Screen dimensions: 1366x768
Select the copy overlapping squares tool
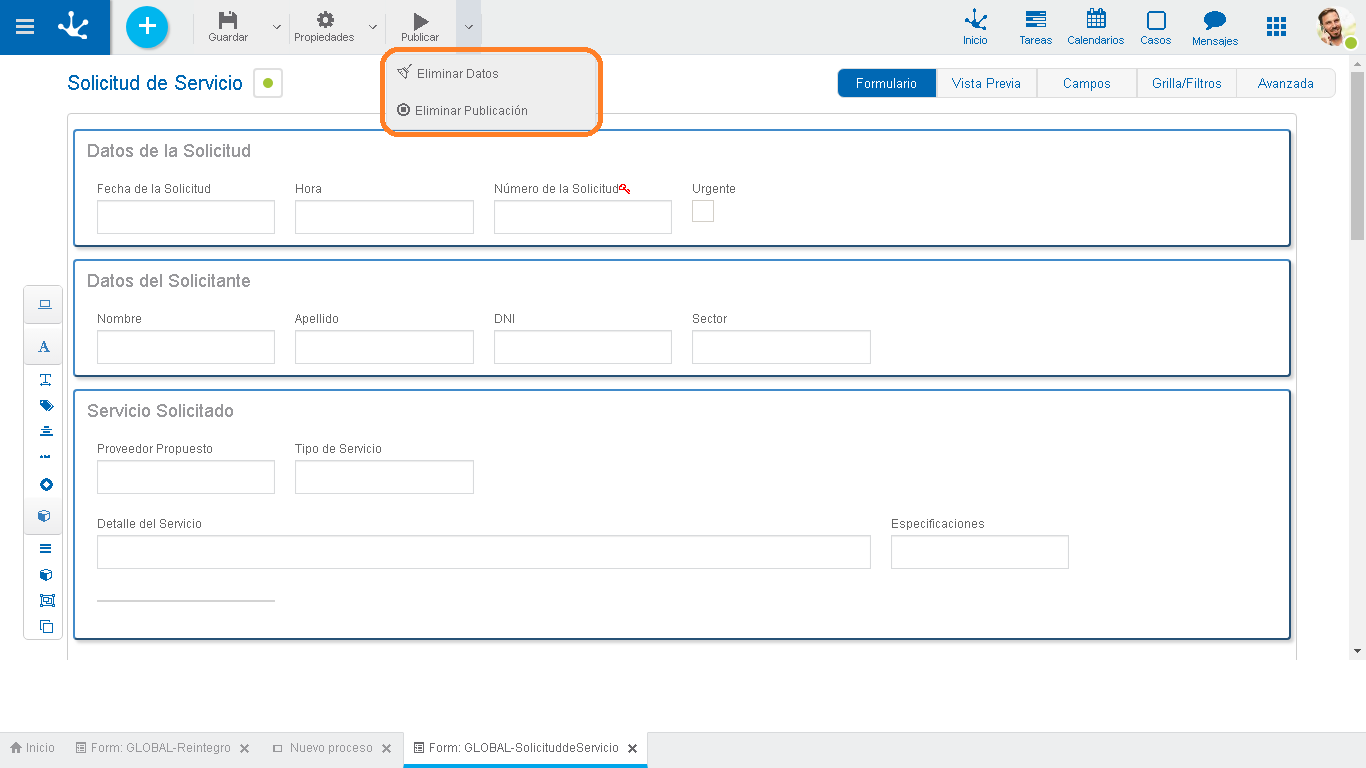tap(46, 627)
